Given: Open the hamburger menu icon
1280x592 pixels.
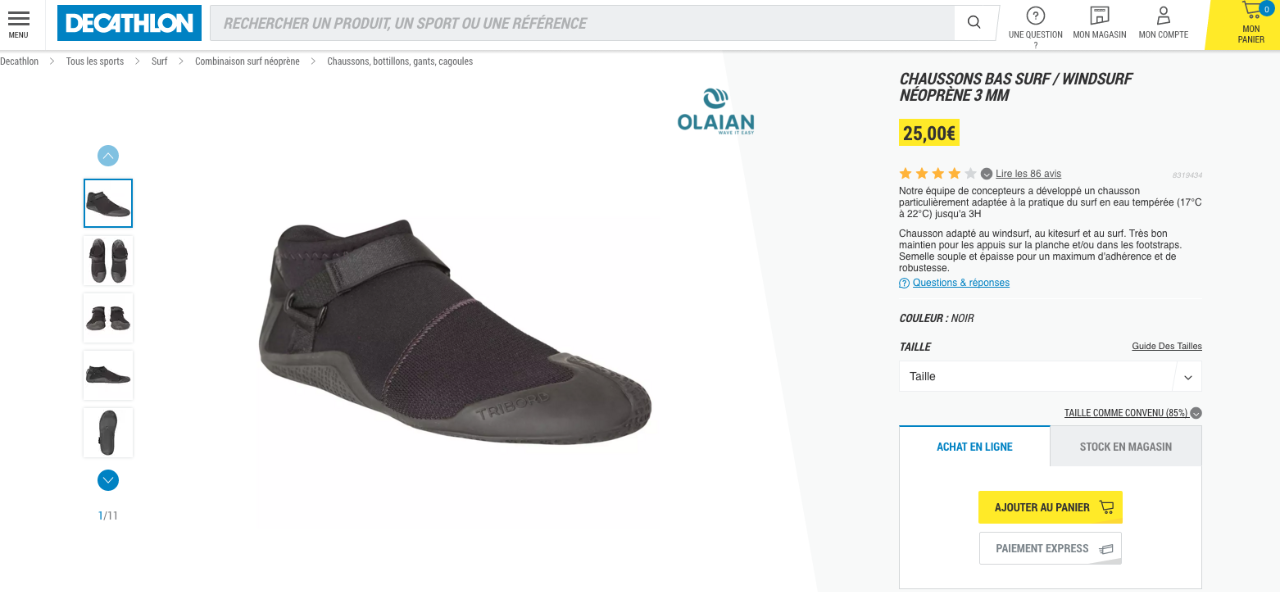Looking at the screenshot, I should [x=18, y=19].
